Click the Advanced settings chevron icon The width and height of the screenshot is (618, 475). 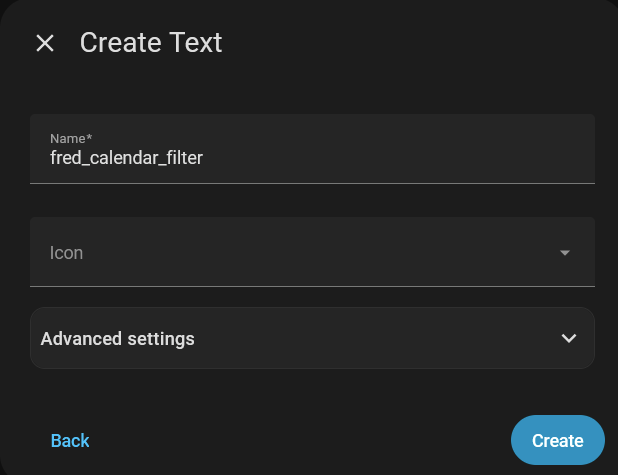pyautogui.click(x=569, y=338)
